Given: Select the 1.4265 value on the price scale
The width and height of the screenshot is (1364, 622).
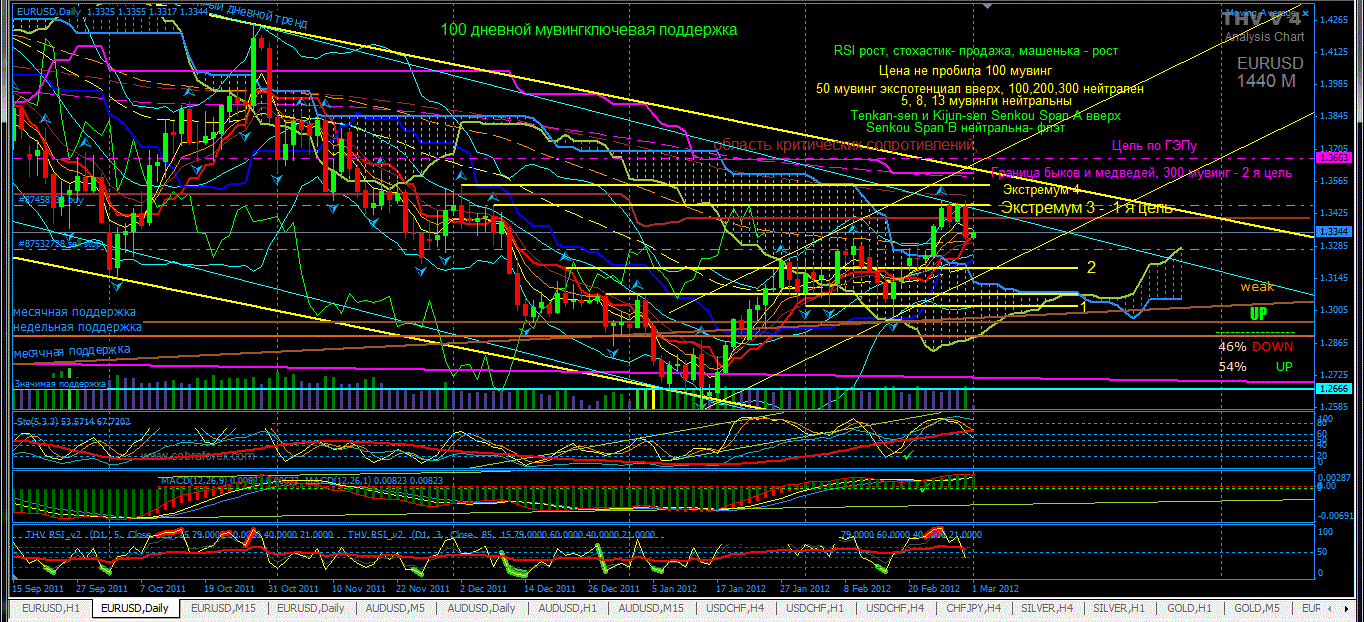Looking at the screenshot, I should click(x=1333, y=19).
